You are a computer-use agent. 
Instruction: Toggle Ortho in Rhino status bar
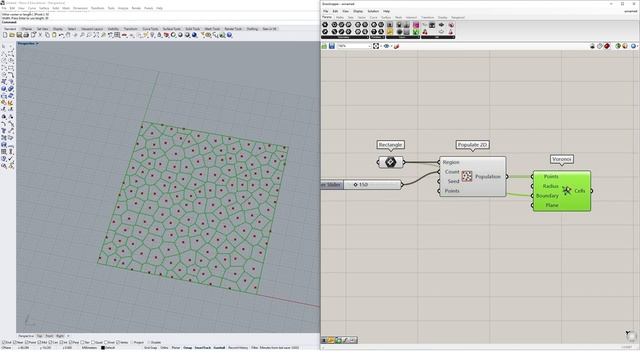point(164,348)
